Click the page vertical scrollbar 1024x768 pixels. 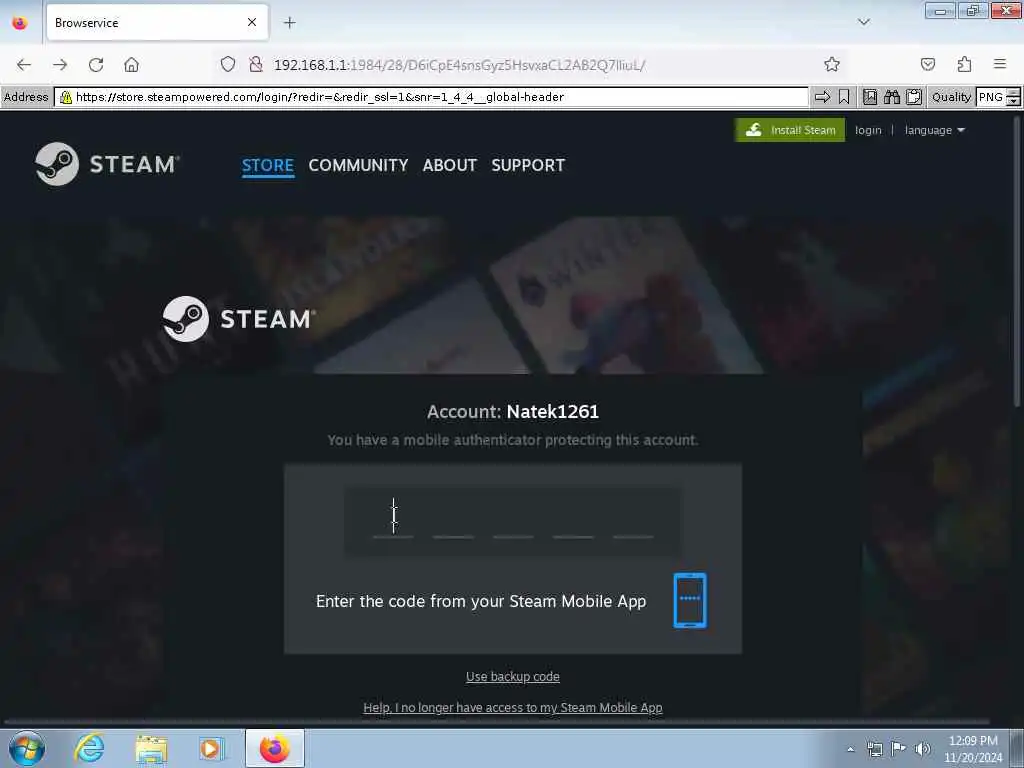pyautogui.click(x=1016, y=261)
